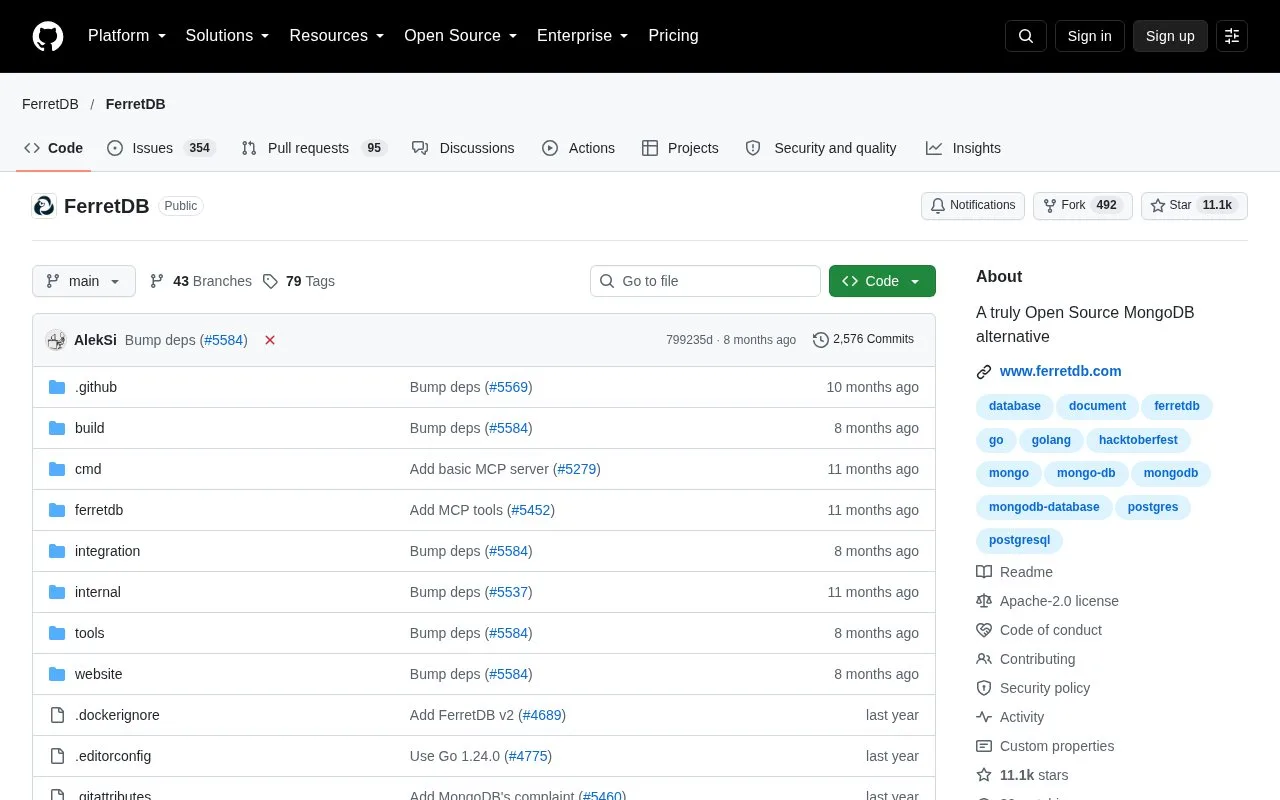Image resolution: width=1280 pixels, height=800 pixels.
Task: Click the Security policy shield icon
Action: pyautogui.click(x=984, y=688)
